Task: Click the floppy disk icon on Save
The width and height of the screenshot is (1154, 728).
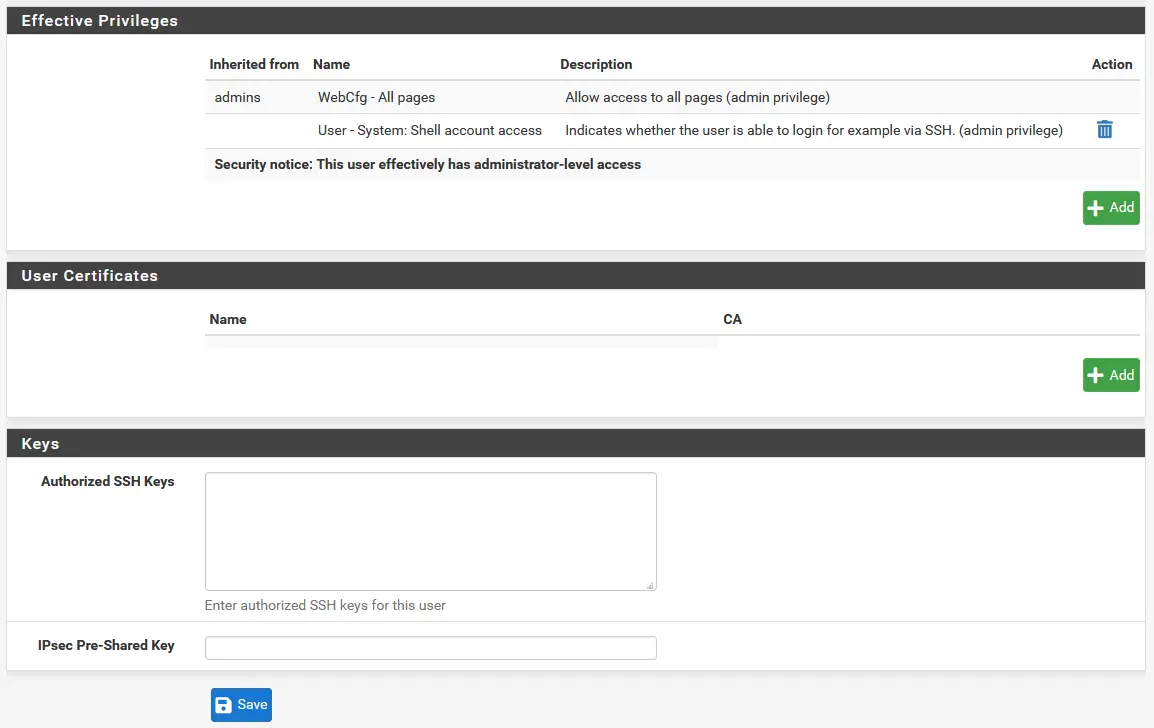Action: click(x=224, y=705)
